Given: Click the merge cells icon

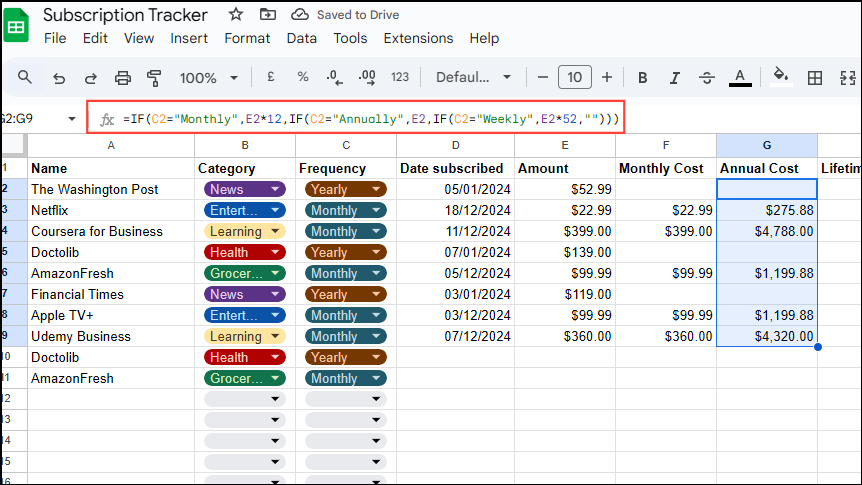Looking at the screenshot, I should [x=847, y=78].
